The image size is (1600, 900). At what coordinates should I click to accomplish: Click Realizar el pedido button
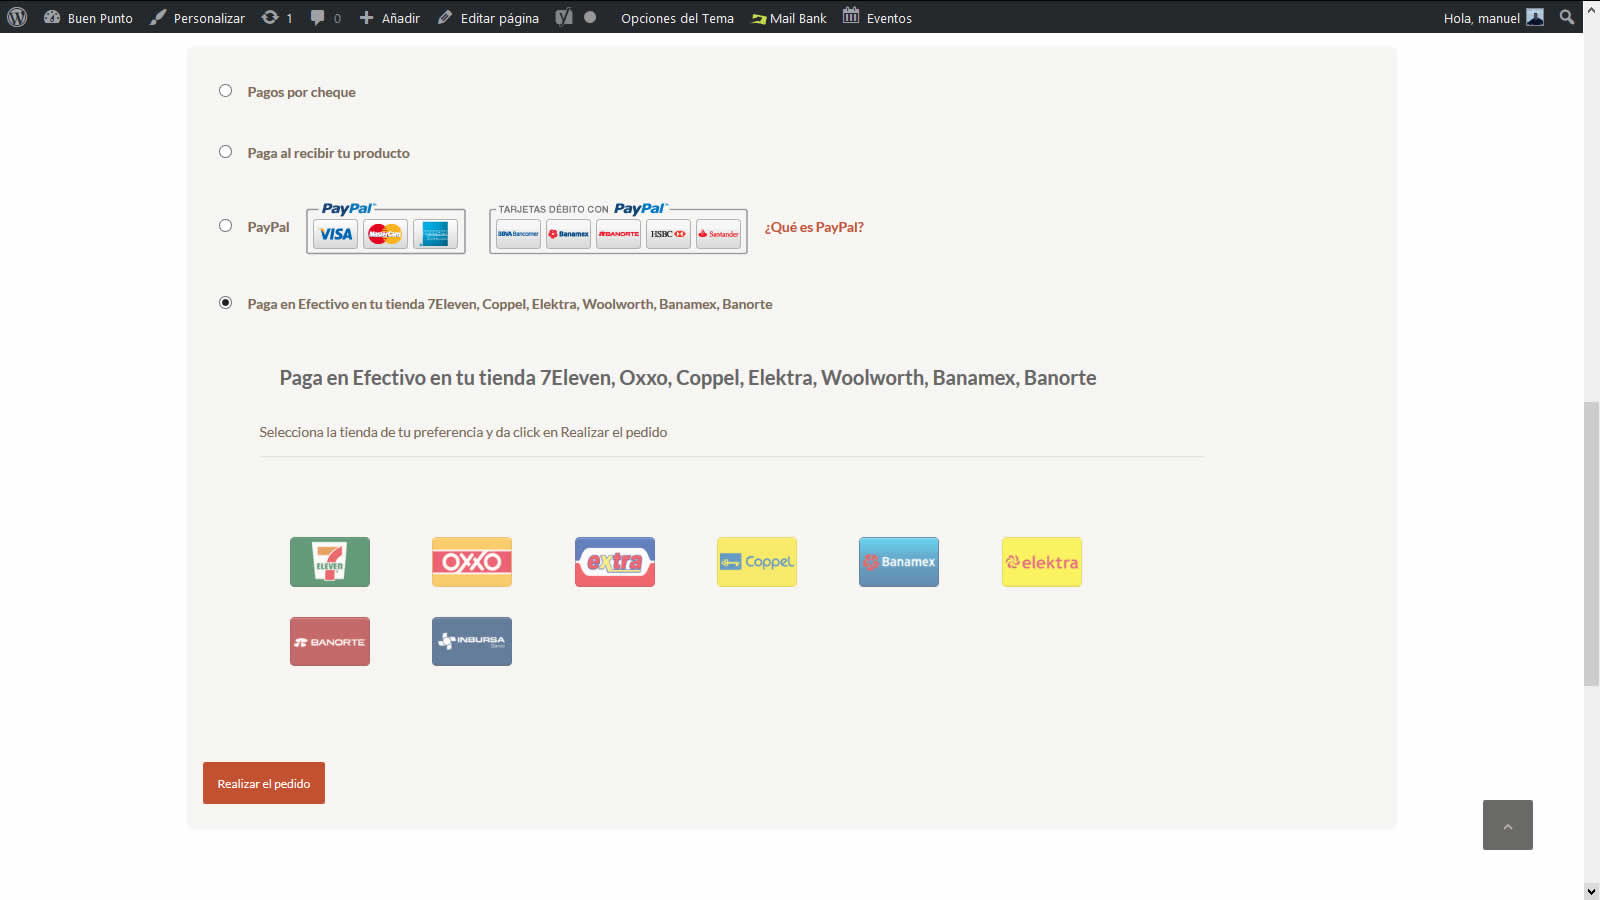[264, 783]
